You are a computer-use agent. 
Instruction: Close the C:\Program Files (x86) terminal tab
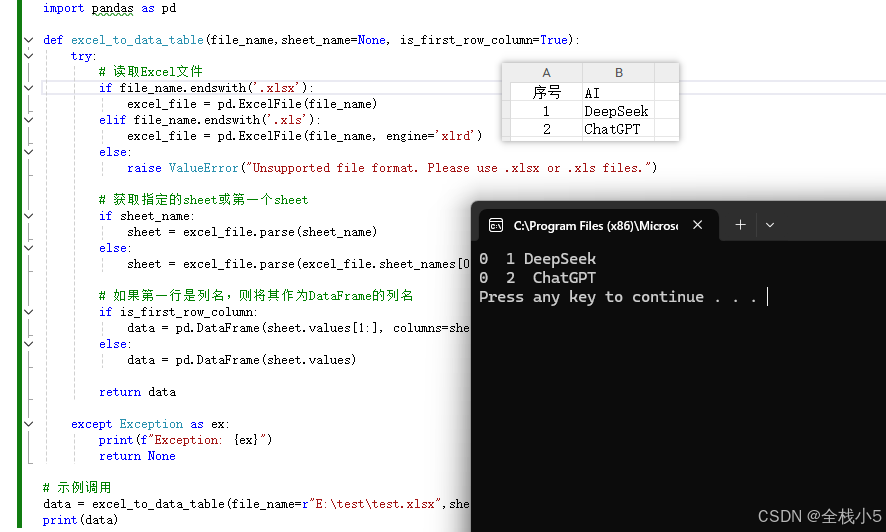[698, 225]
